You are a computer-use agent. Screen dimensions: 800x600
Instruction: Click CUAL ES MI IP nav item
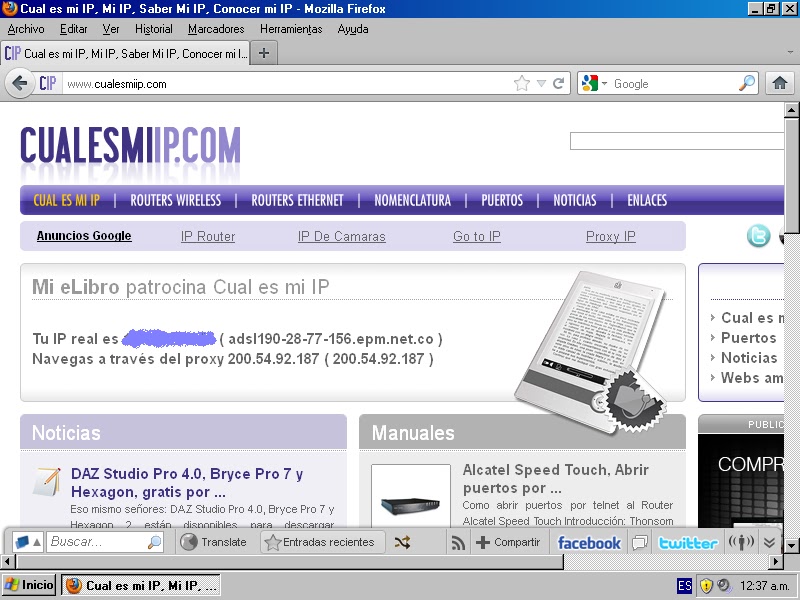coord(66,200)
